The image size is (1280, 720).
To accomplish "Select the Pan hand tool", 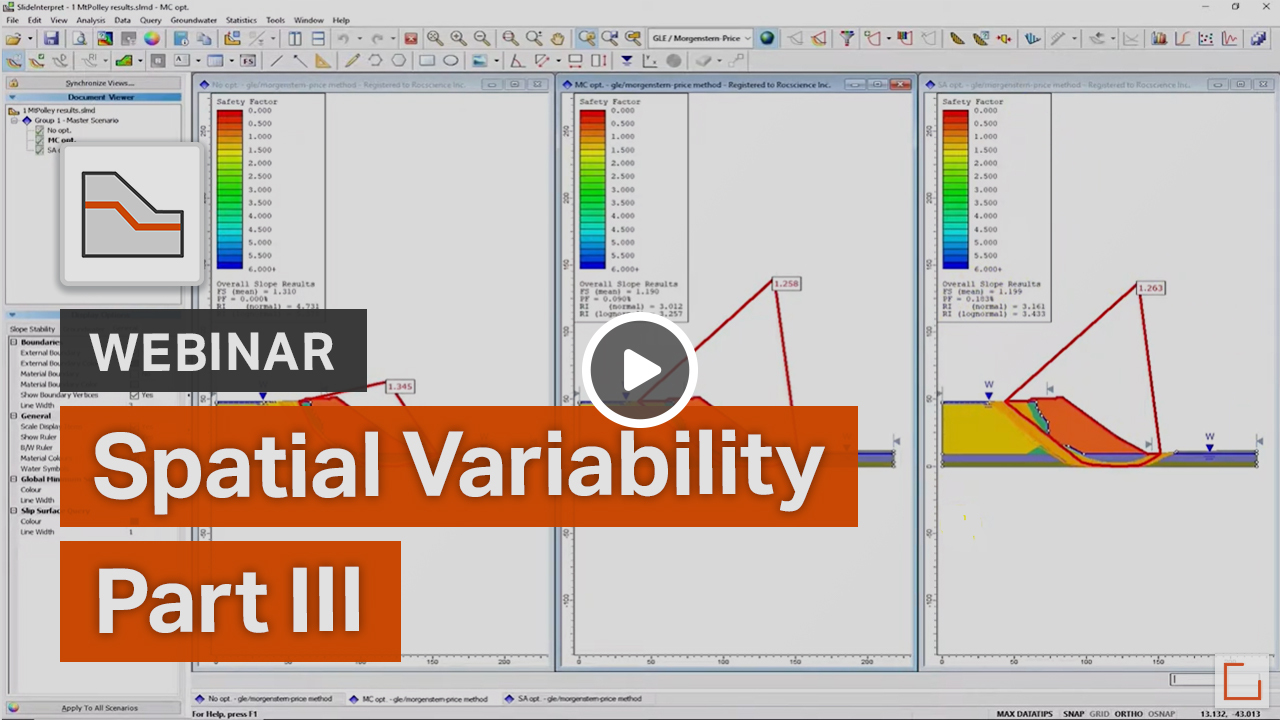I will click(557, 38).
